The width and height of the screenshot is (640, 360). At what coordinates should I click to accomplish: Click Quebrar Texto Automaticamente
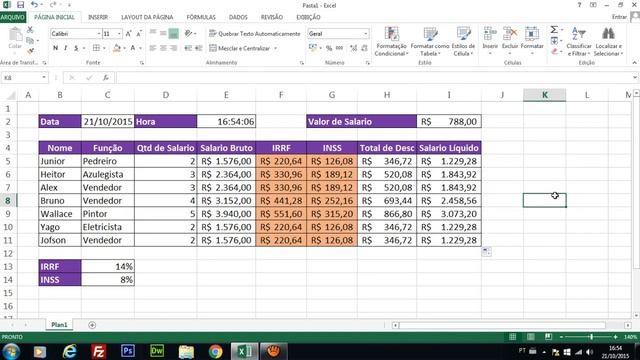click(255, 33)
